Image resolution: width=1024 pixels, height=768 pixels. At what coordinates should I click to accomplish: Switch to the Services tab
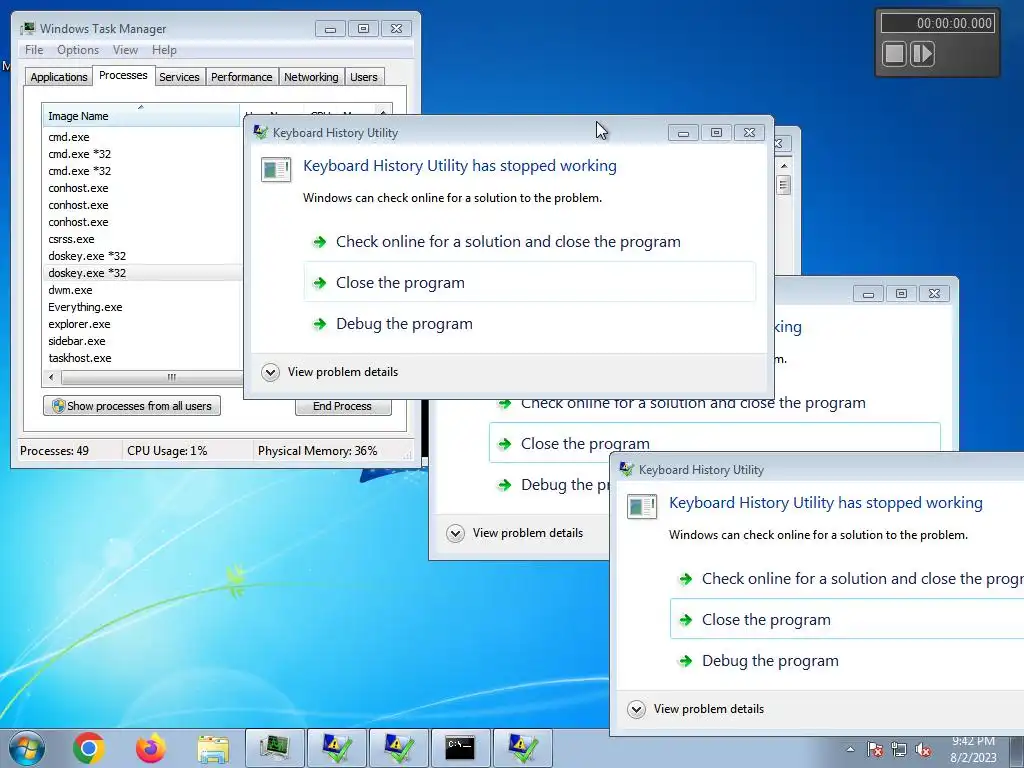(179, 77)
